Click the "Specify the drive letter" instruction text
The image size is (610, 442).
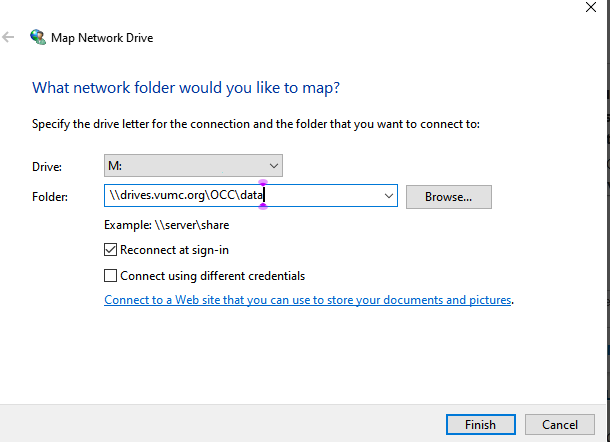click(256, 124)
